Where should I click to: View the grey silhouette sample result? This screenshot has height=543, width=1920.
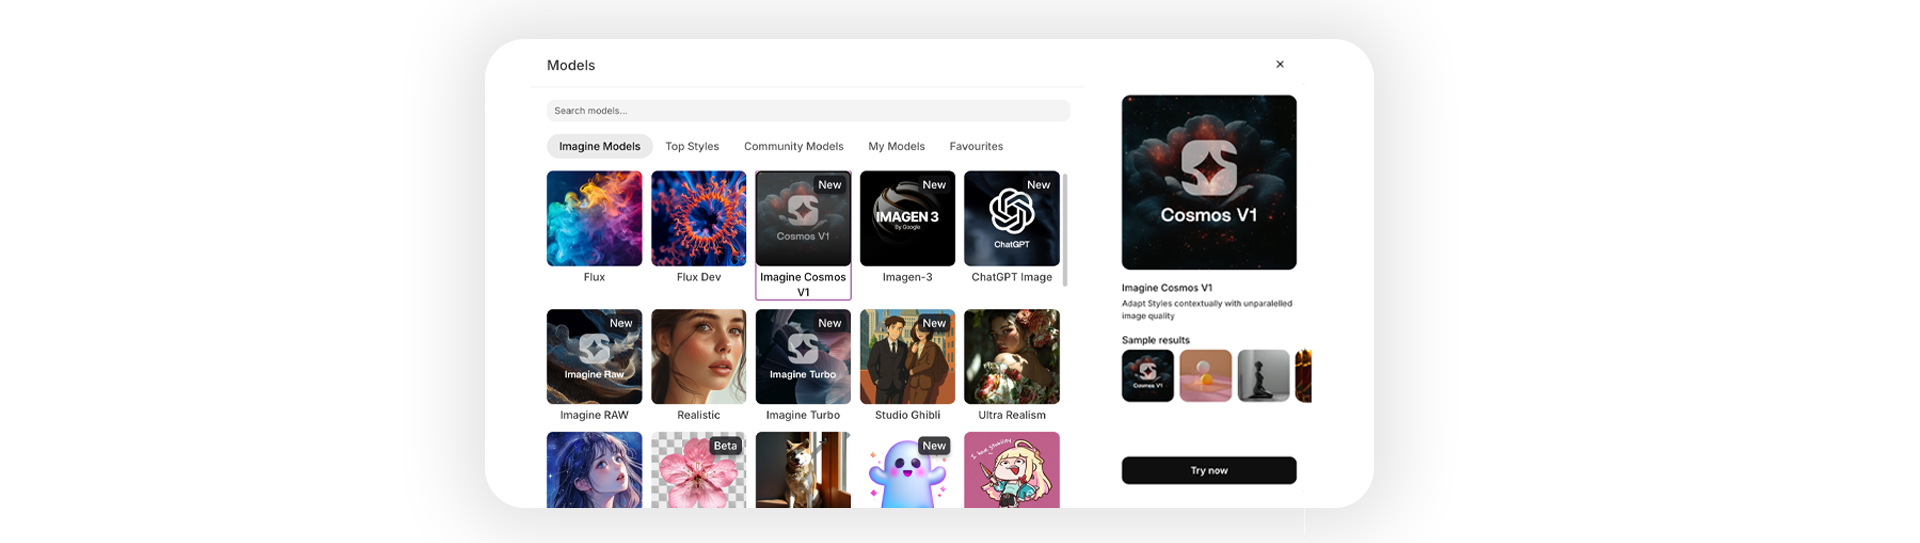[1263, 376]
